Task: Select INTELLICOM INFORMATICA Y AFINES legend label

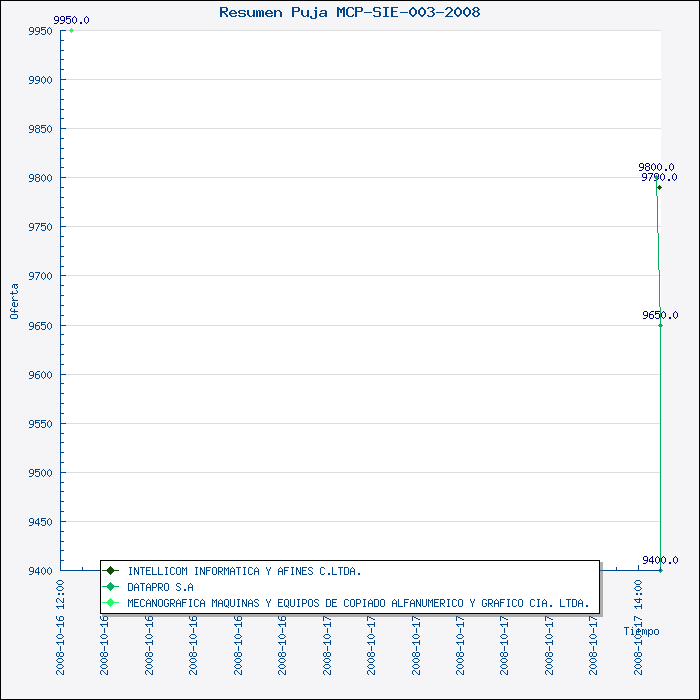Action: click(244, 571)
